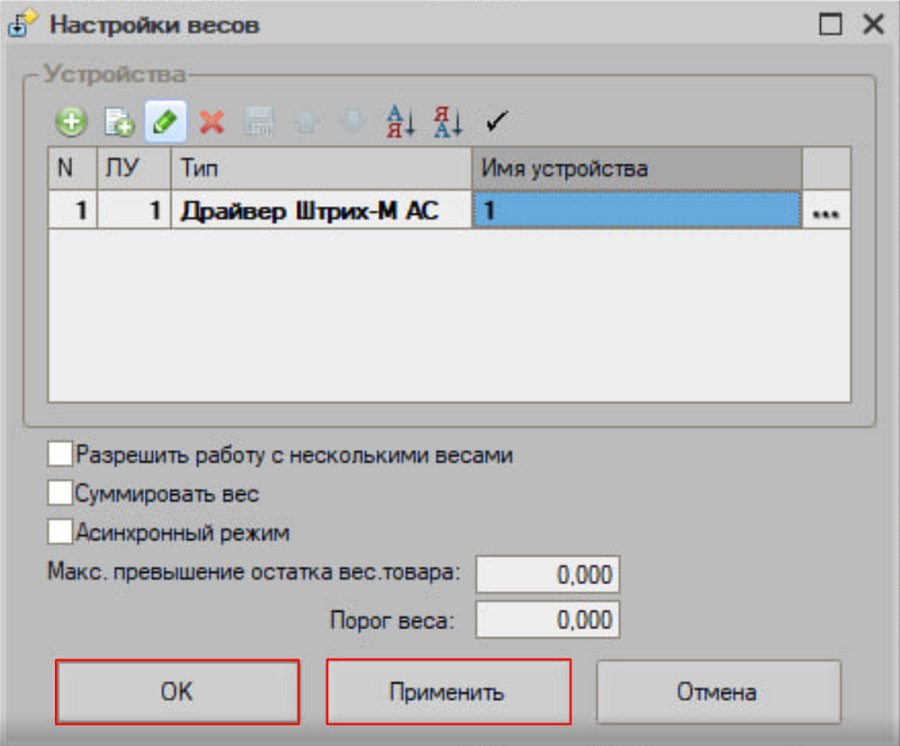Click the black checkmark toolbar icon

pyautogui.click(x=496, y=121)
